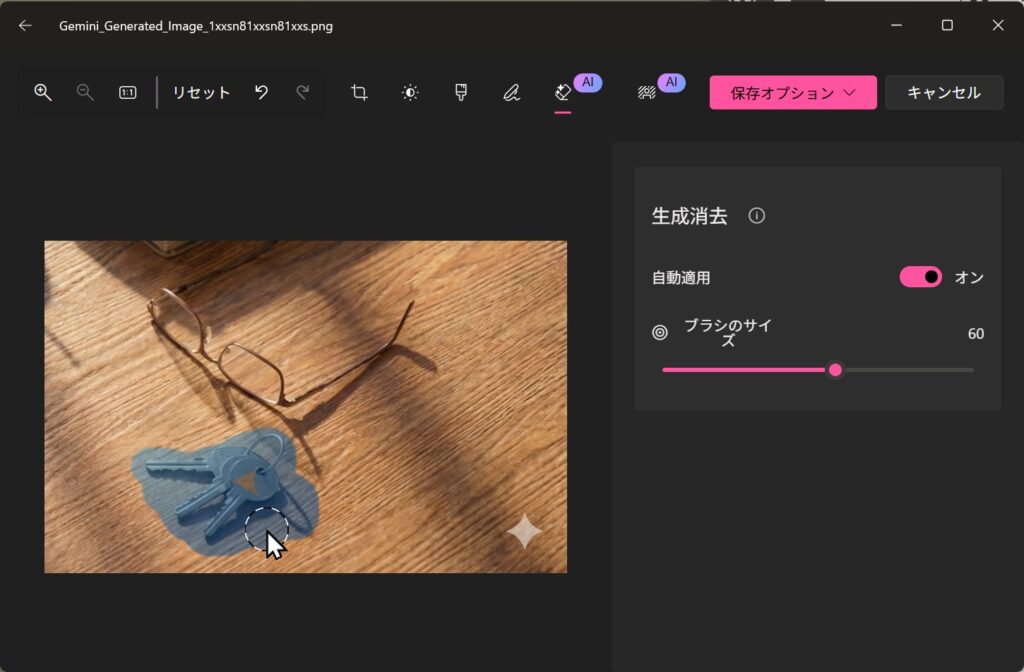
Task: Zoom out with the magnifier minus icon
Action: pyautogui.click(x=85, y=92)
